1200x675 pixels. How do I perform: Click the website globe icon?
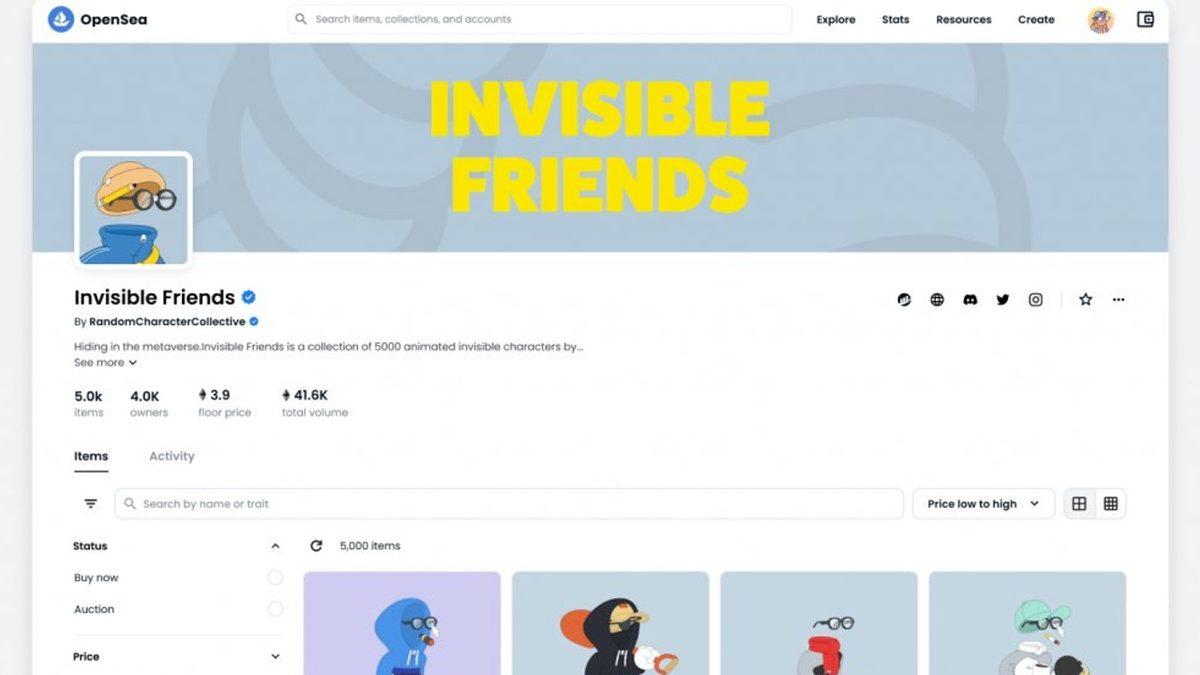click(x=937, y=299)
